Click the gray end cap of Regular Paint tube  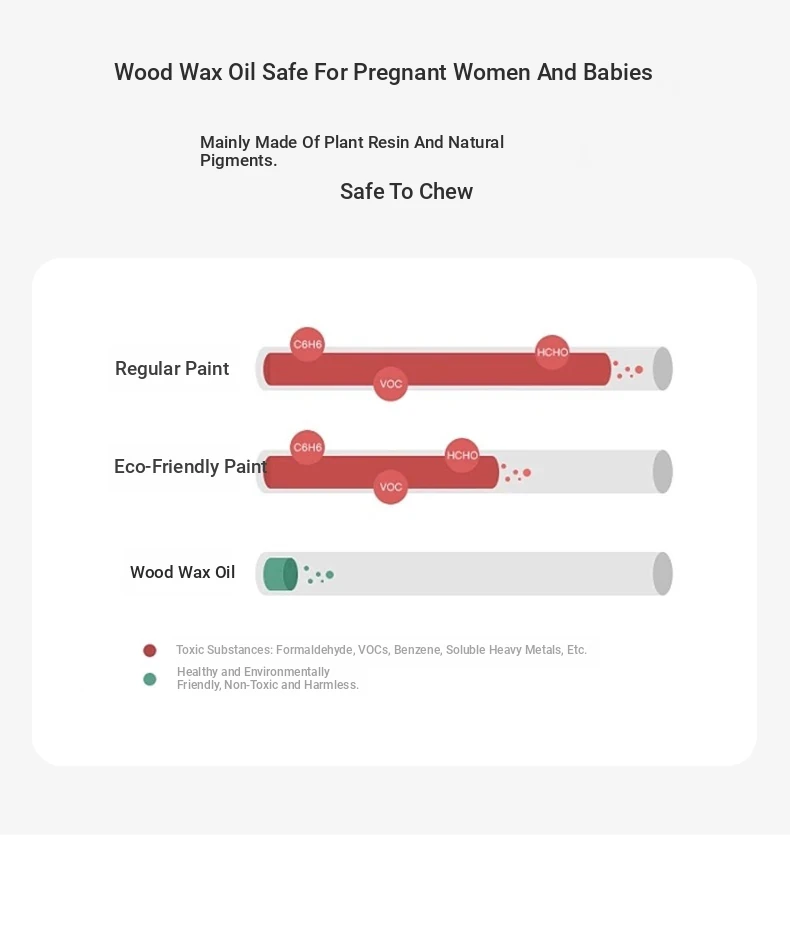tap(662, 369)
